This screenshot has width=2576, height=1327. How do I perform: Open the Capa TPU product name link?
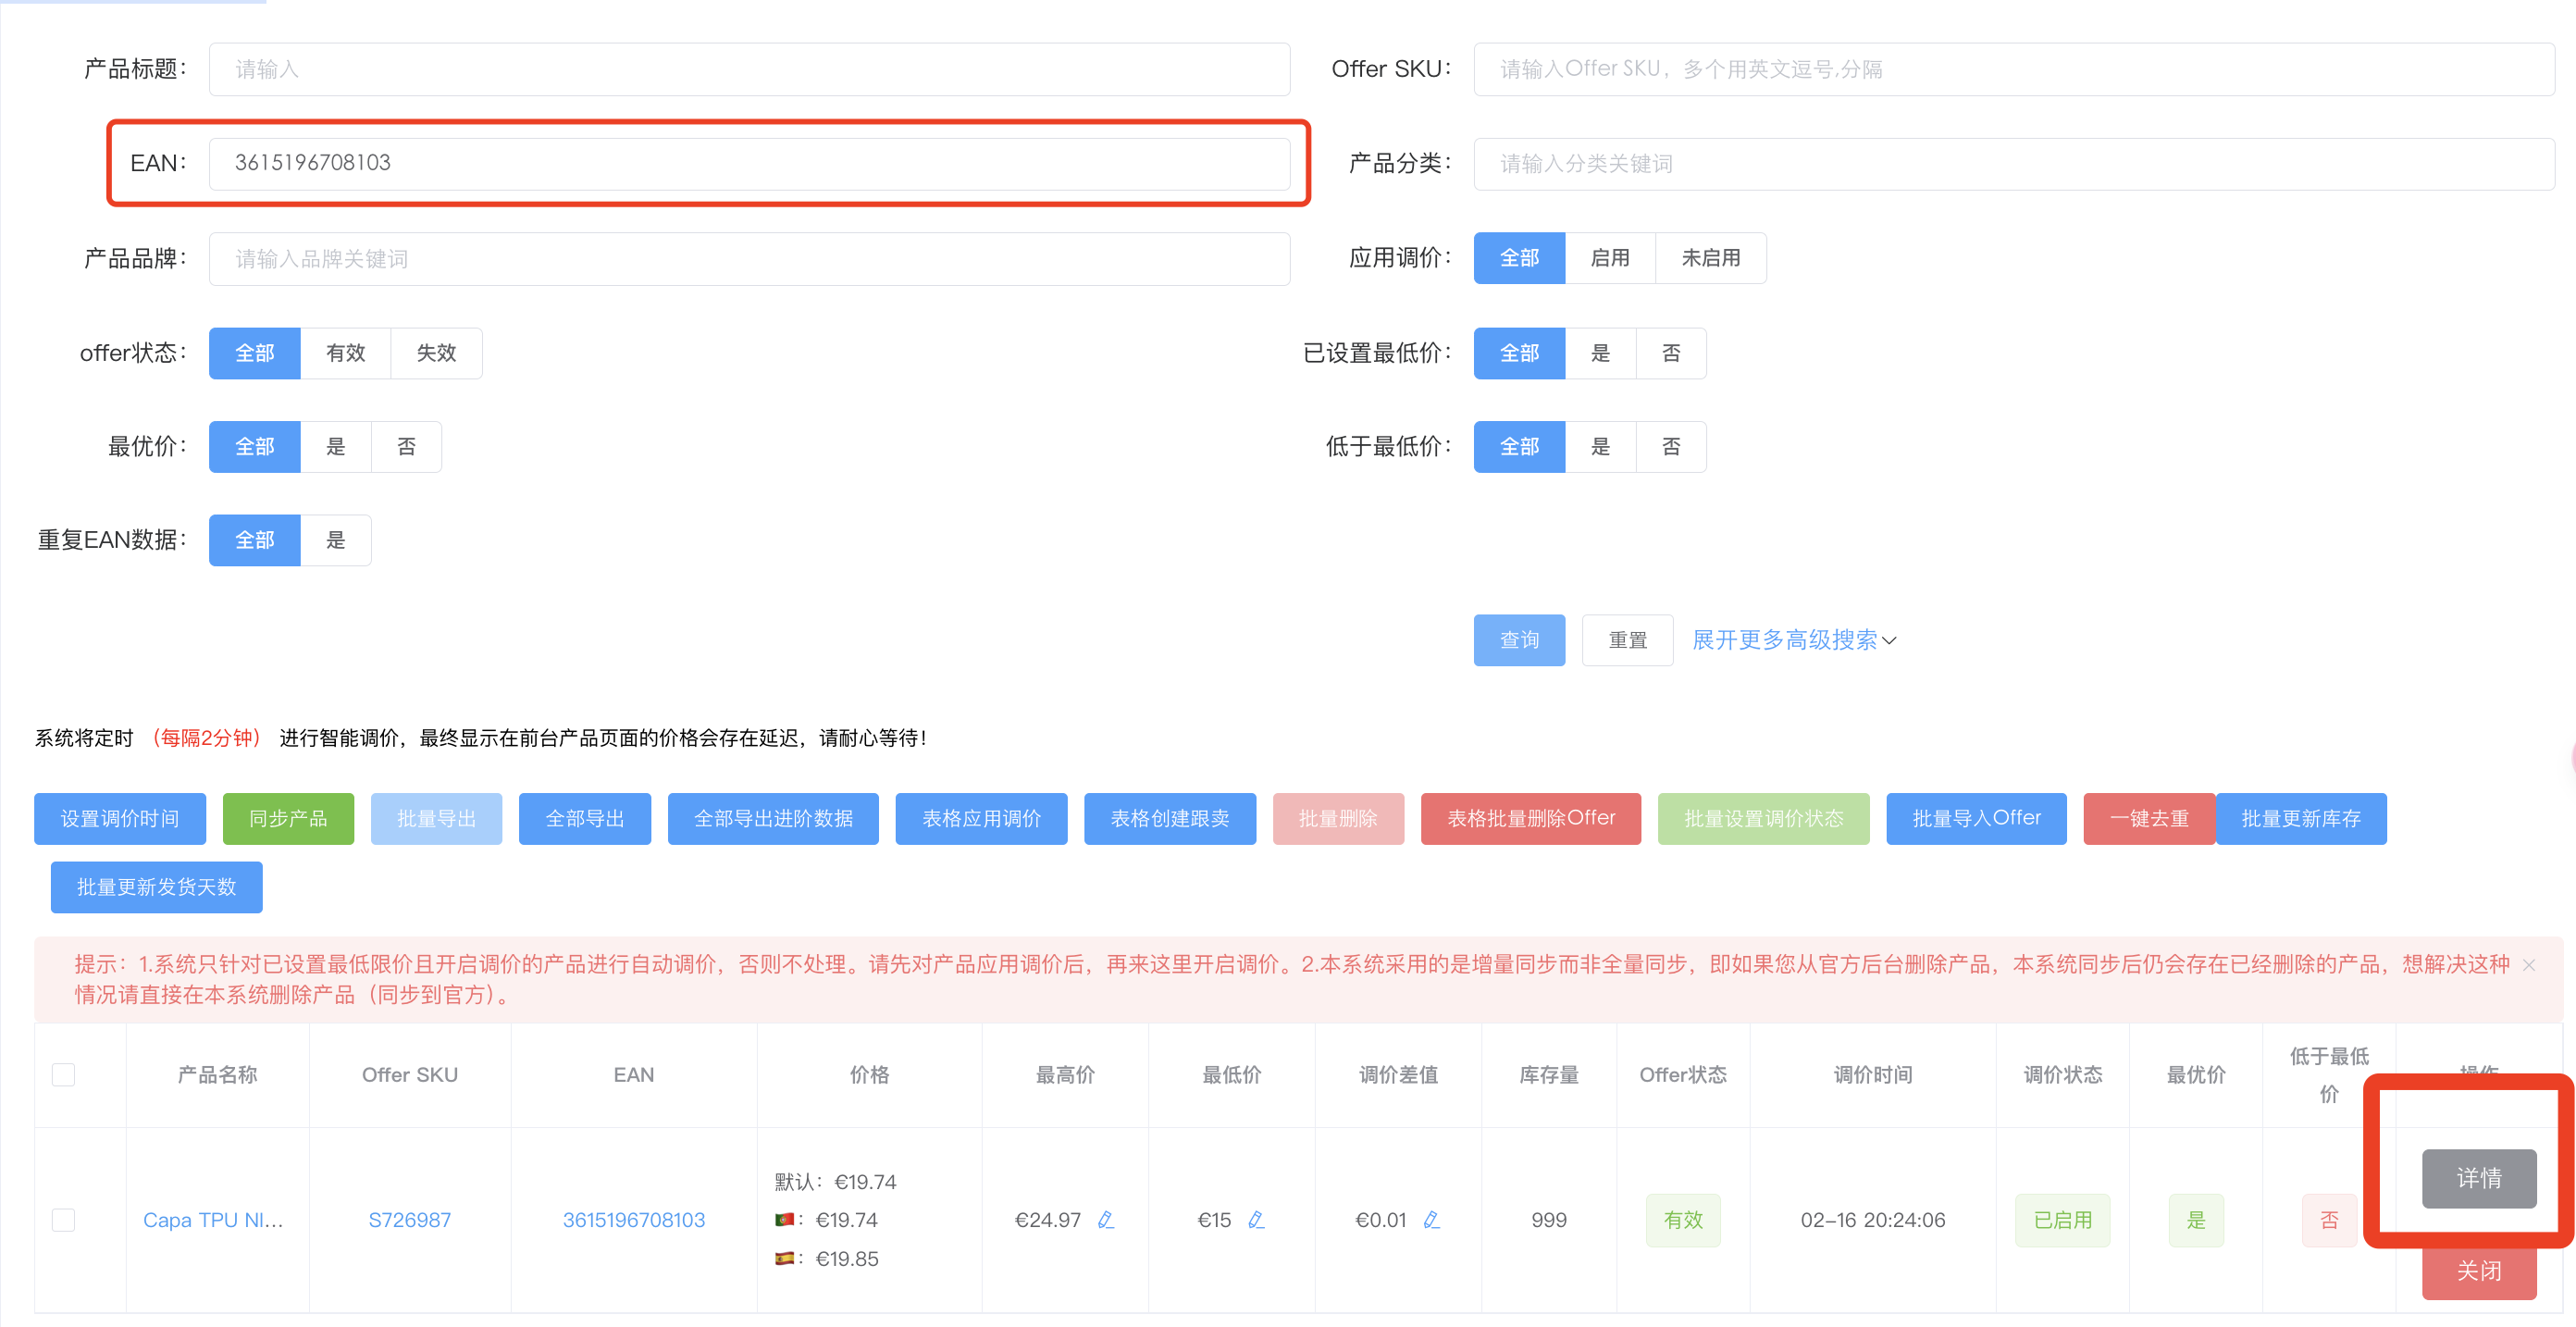[213, 1219]
